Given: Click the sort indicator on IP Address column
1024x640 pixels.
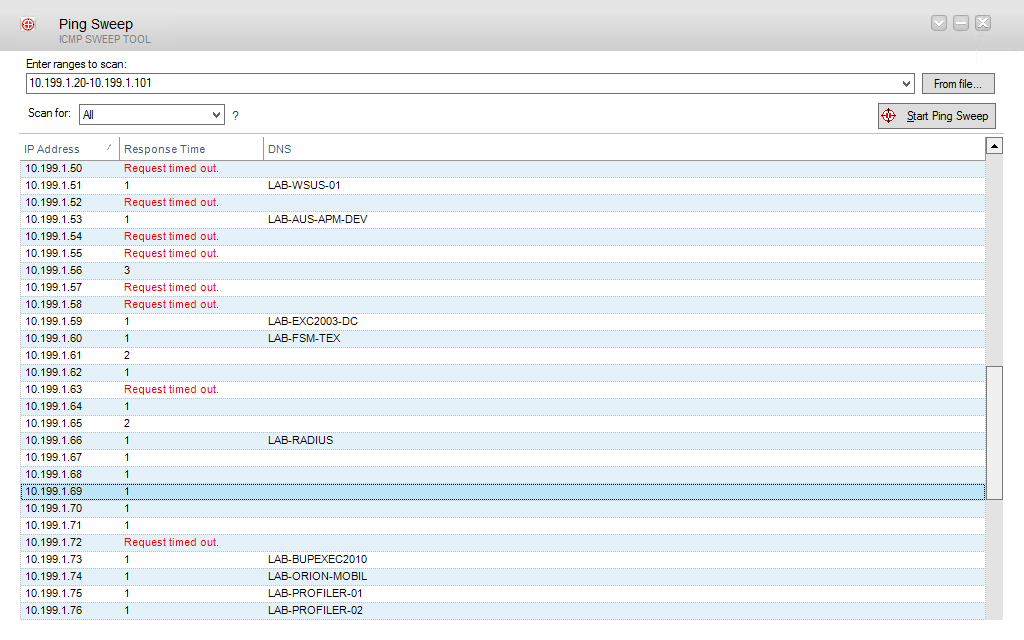Looking at the screenshot, I should [x=110, y=148].
